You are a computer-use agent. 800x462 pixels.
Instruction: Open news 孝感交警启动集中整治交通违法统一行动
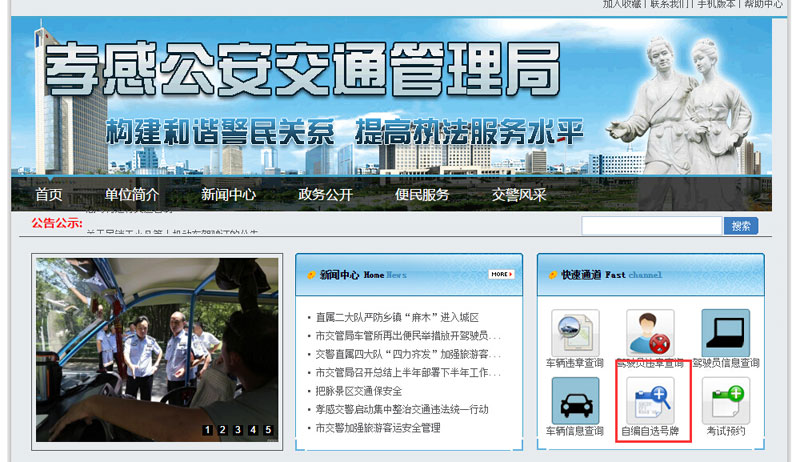pos(402,409)
